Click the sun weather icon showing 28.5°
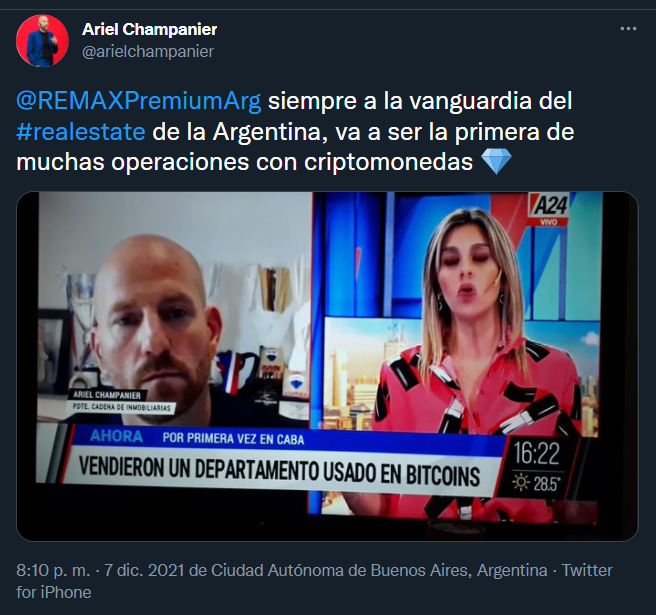This screenshot has width=656, height=615. pyautogui.click(x=521, y=483)
